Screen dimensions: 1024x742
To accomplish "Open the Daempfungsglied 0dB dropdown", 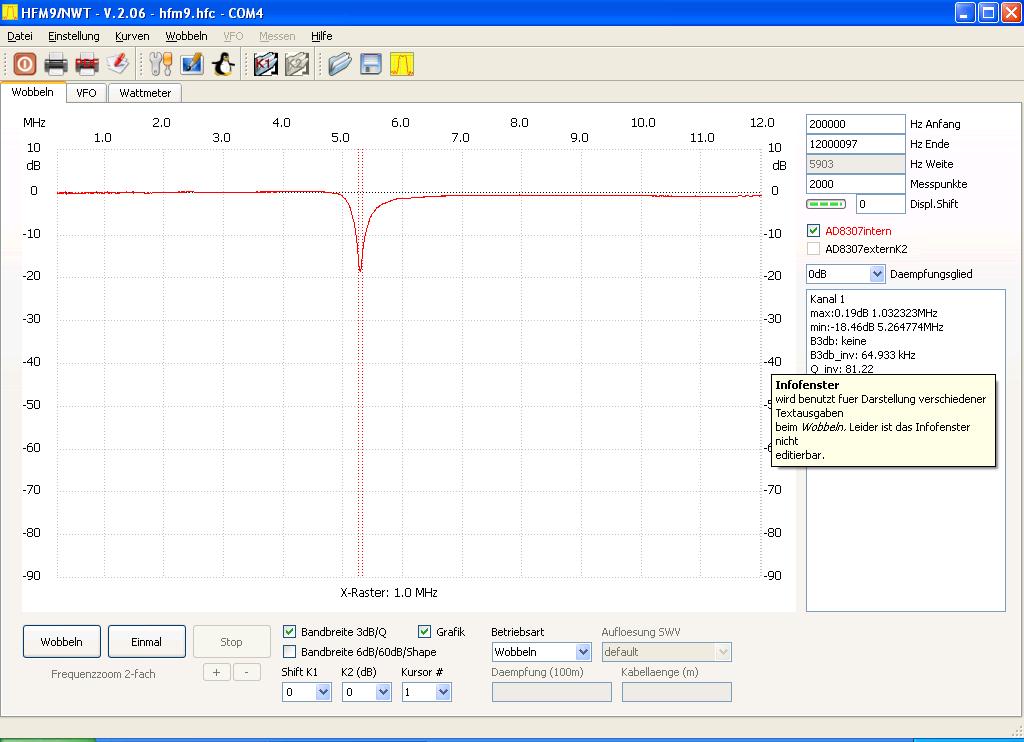I will click(877, 274).
